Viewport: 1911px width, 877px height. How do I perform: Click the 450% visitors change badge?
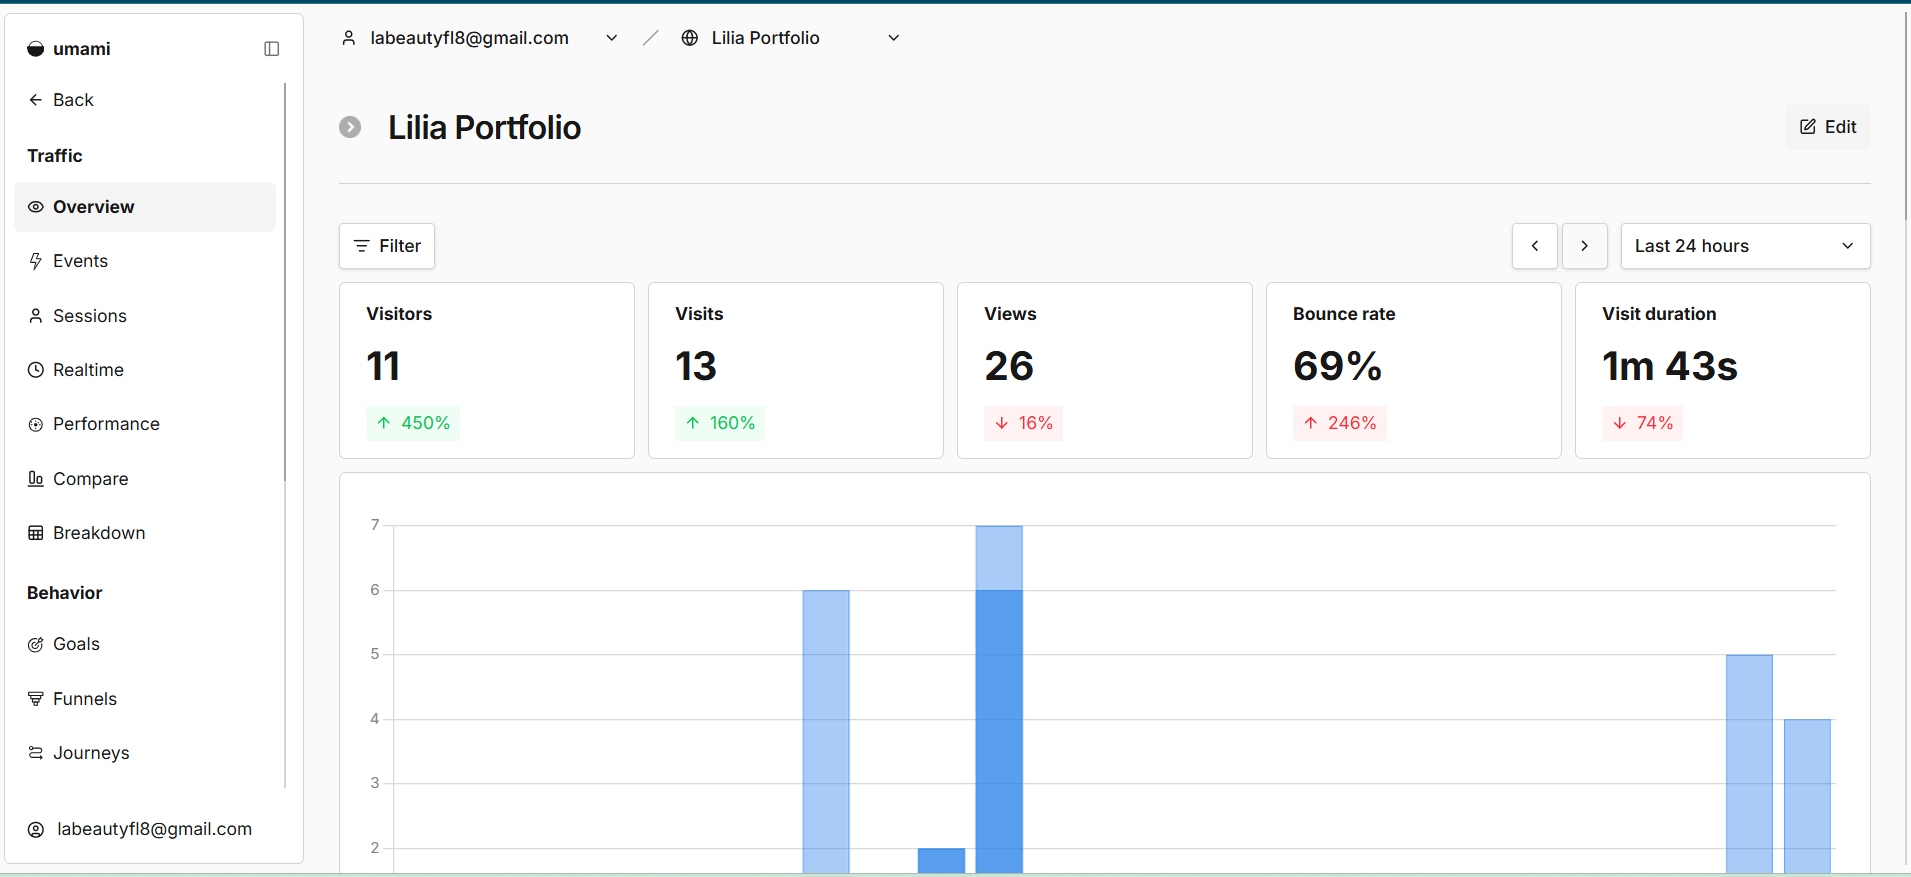(x=413, y=423)
